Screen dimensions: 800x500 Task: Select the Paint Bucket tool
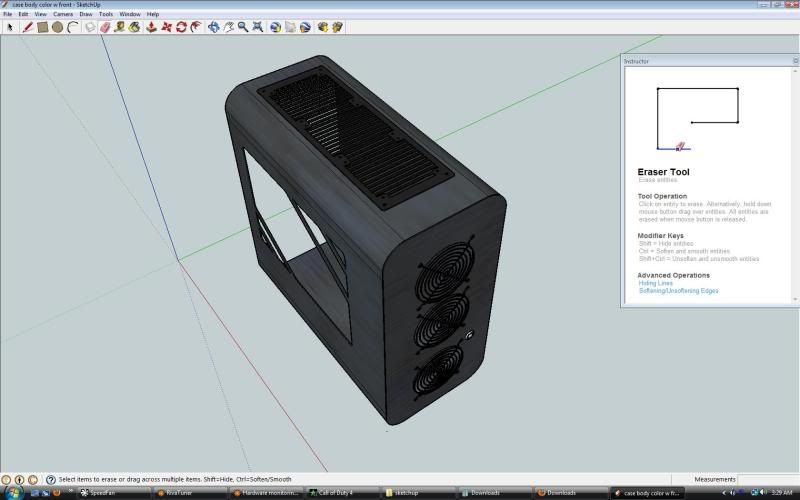pos(134,27)
